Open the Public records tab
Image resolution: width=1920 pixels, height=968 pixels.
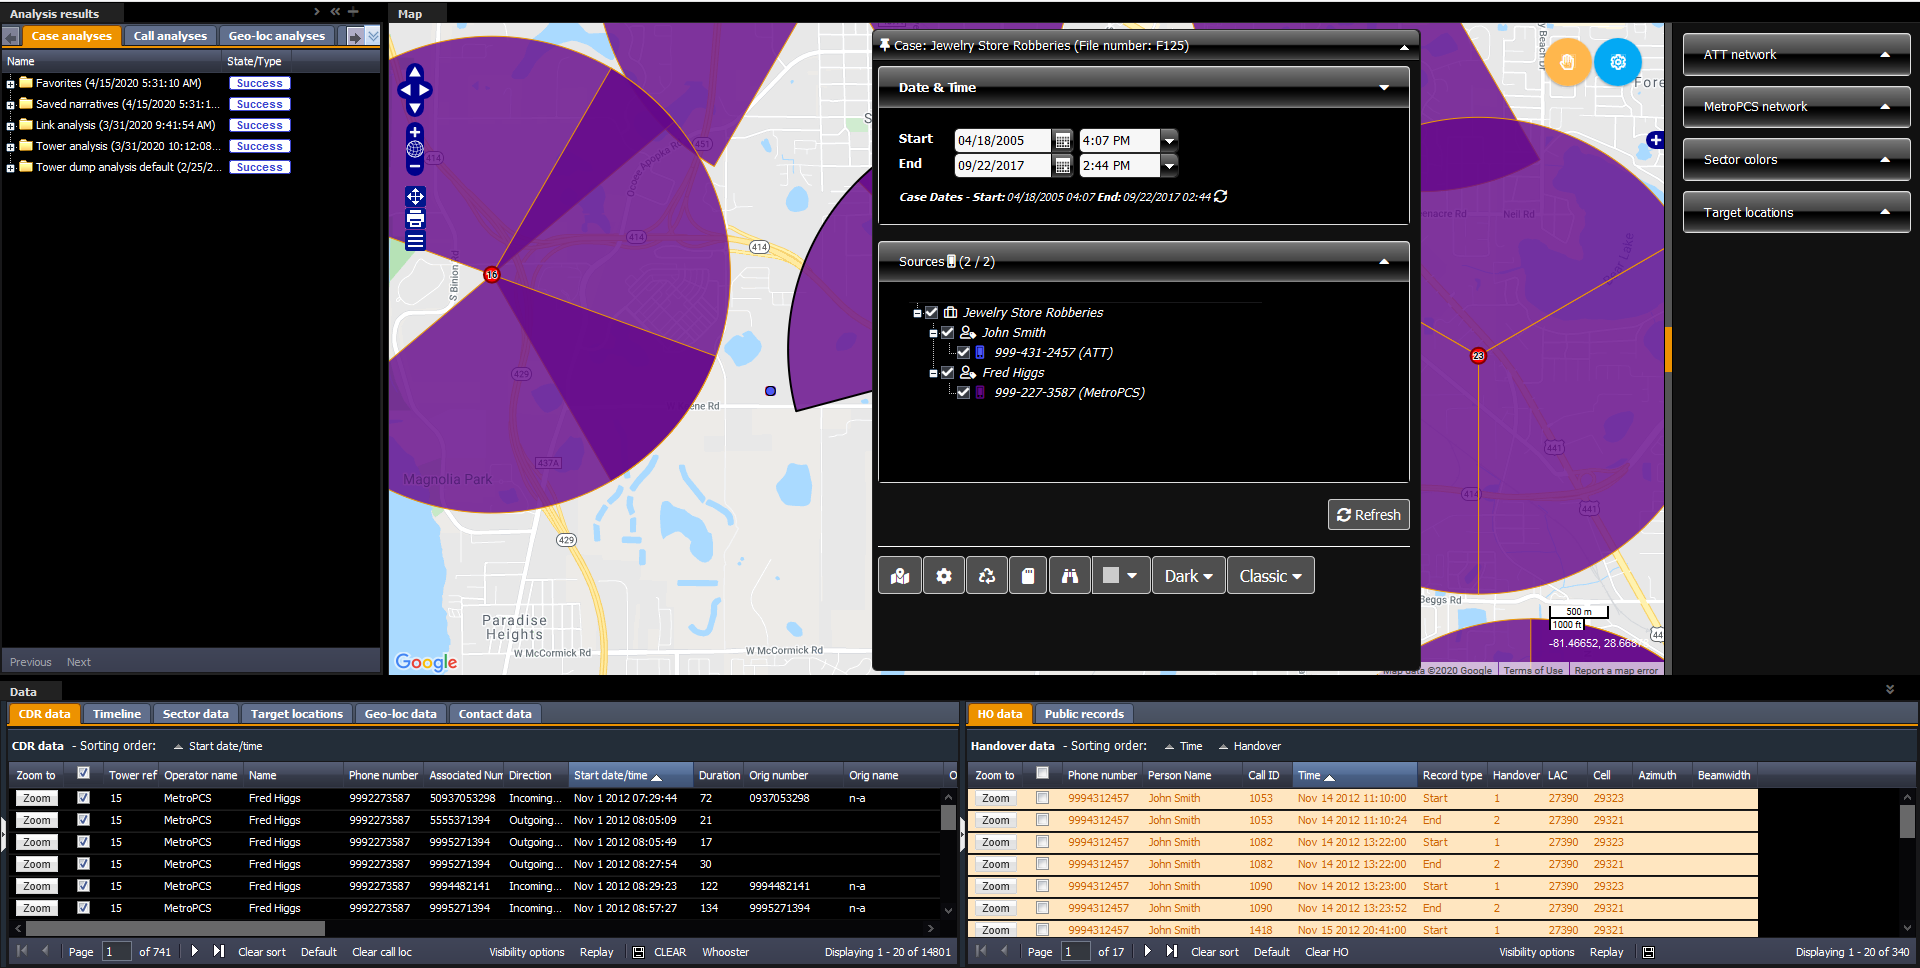1084,714
